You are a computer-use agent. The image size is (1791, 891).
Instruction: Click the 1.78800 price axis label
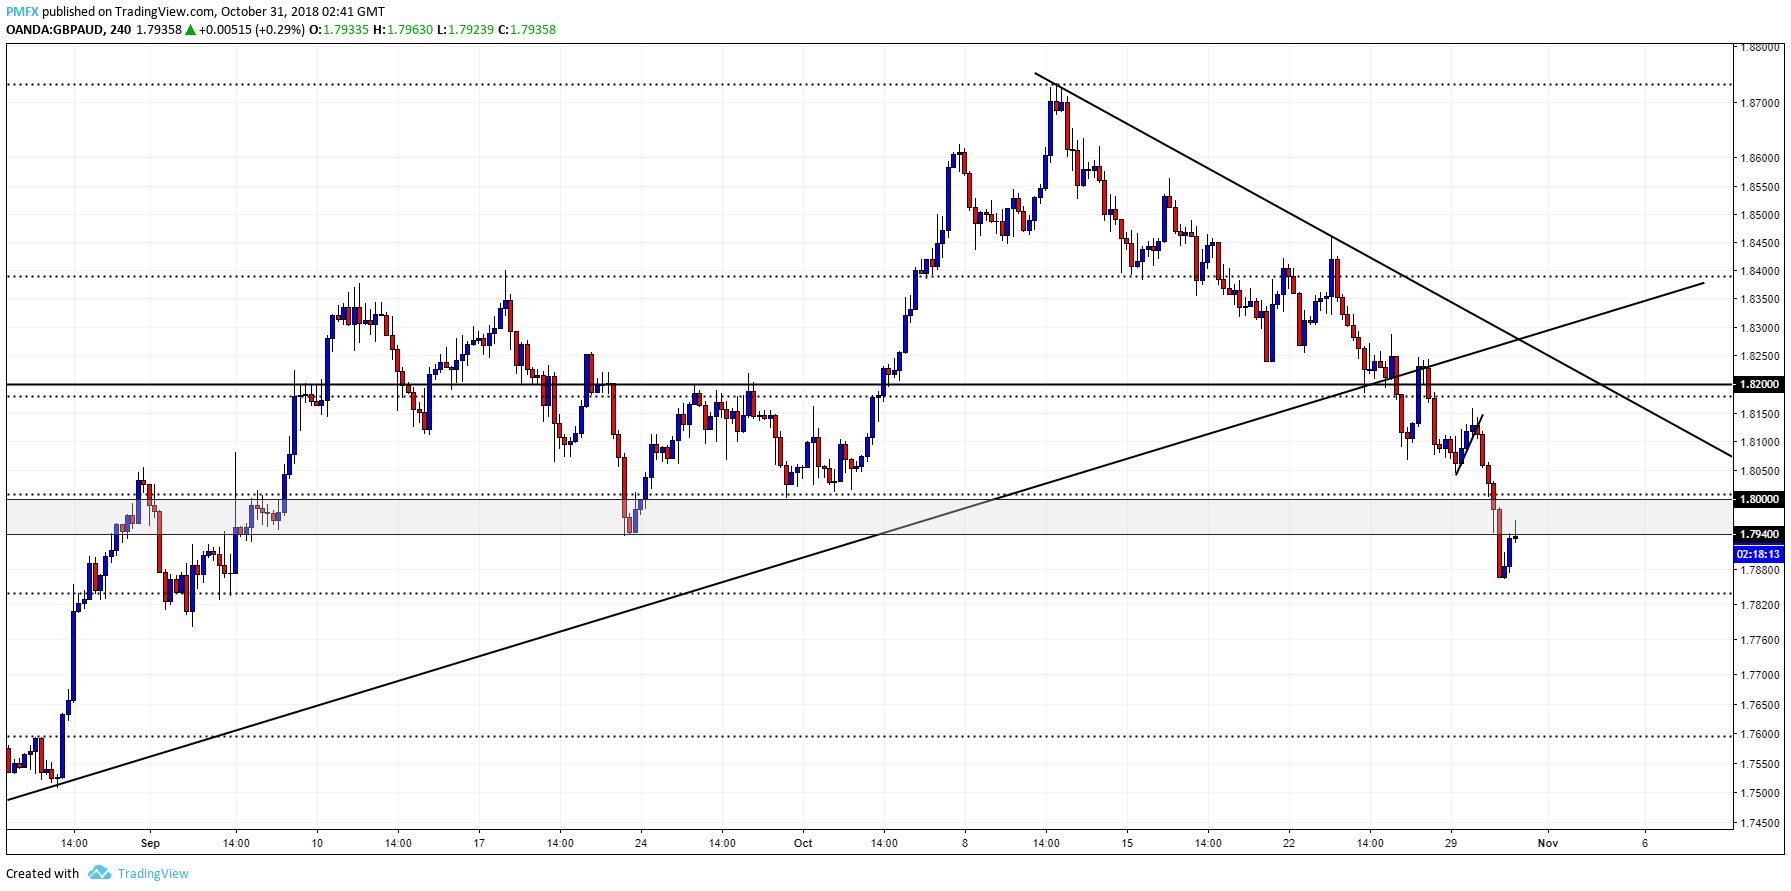pyautogui.click(x=1760, y=570)
